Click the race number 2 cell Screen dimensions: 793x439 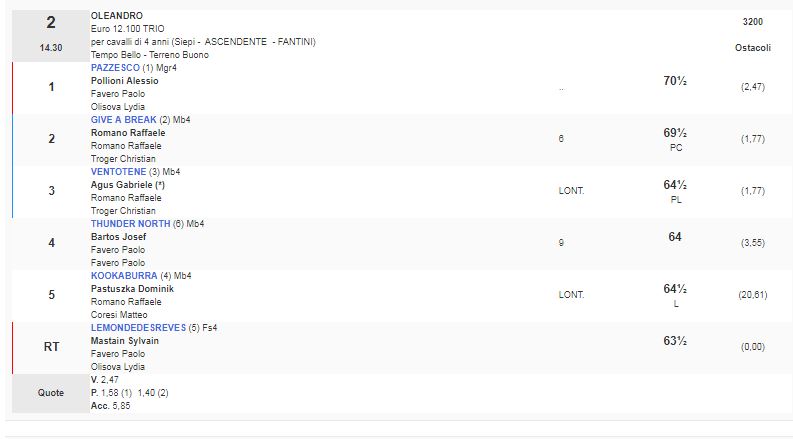[x=51, y=24]
